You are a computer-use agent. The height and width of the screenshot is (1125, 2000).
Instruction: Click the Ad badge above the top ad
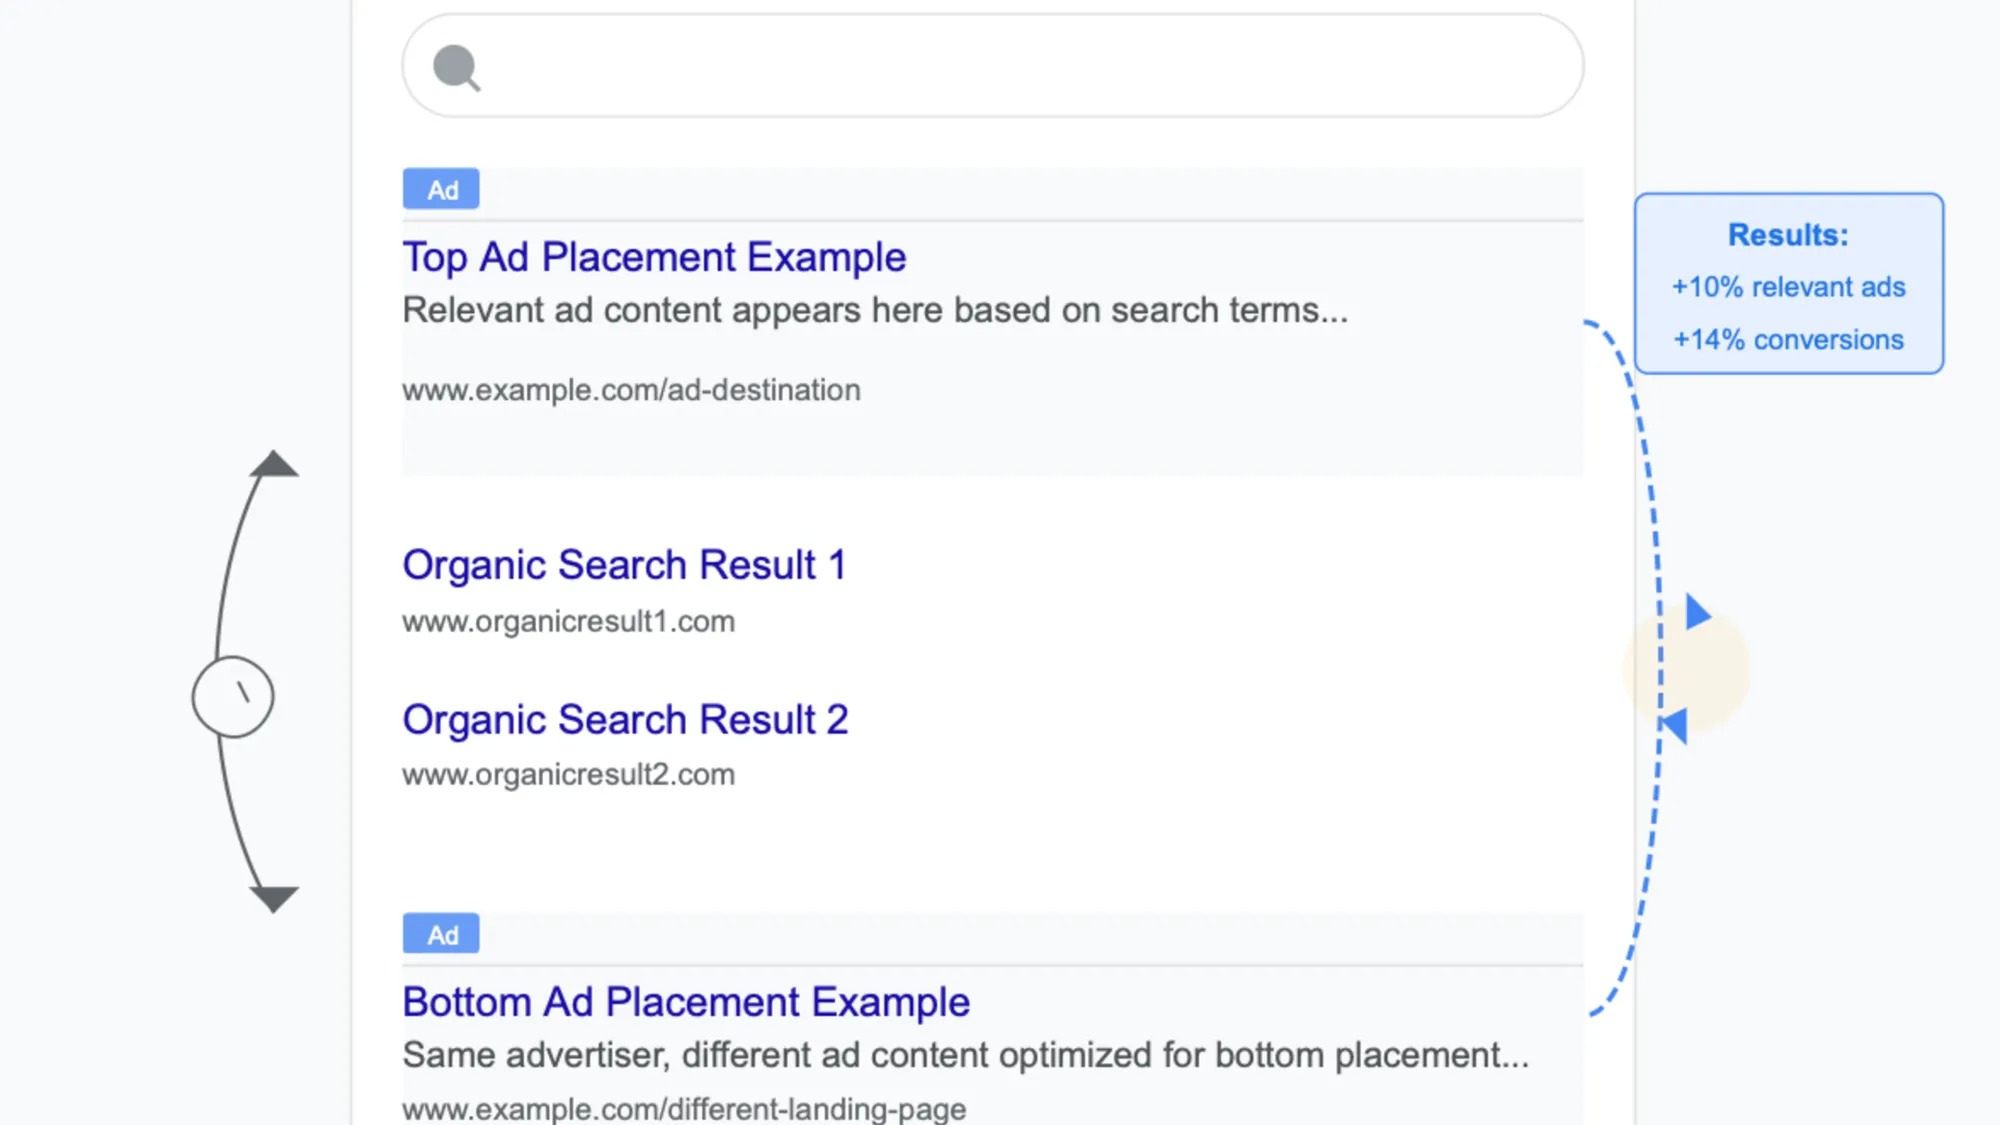(440, 188)
